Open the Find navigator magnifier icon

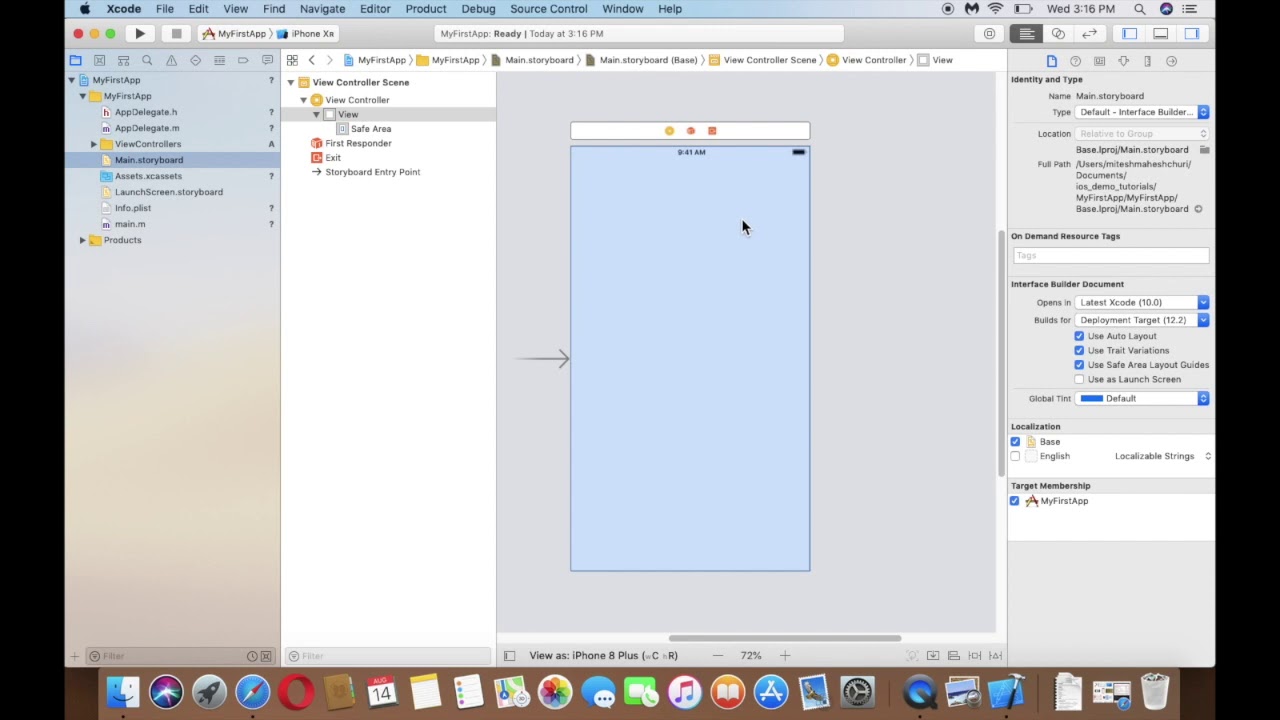147,61
